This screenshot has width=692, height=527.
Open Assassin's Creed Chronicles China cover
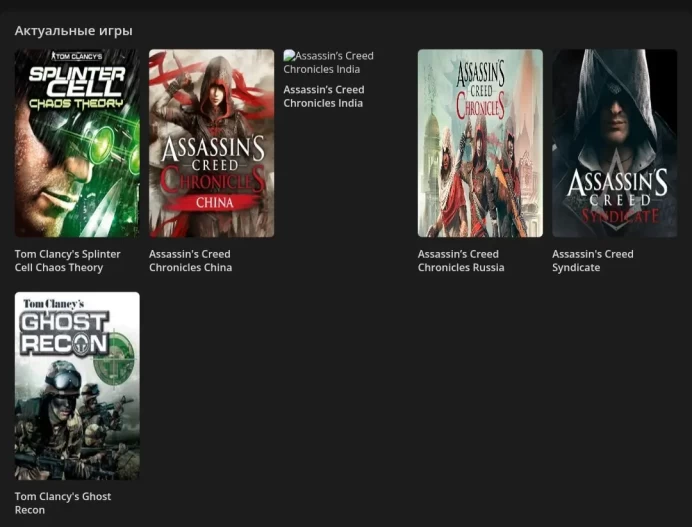coord(211,143)
